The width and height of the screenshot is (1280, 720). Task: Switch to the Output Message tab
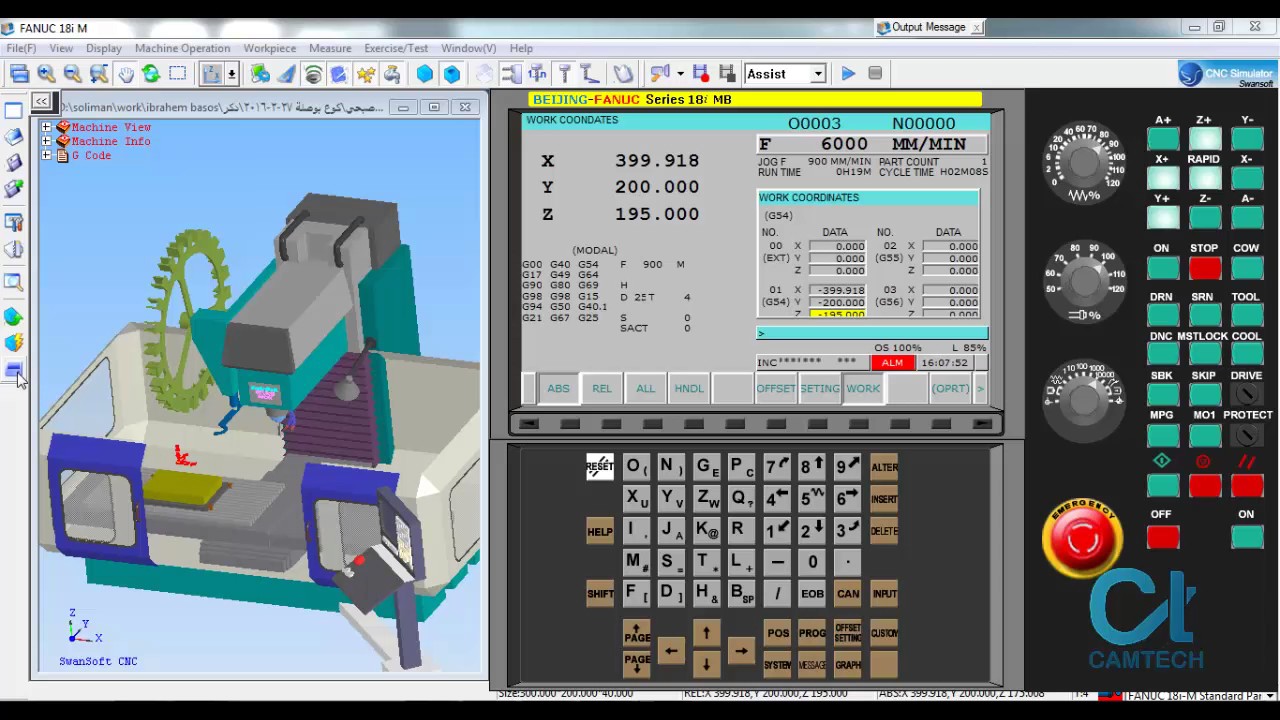click(x=929, y=27)
